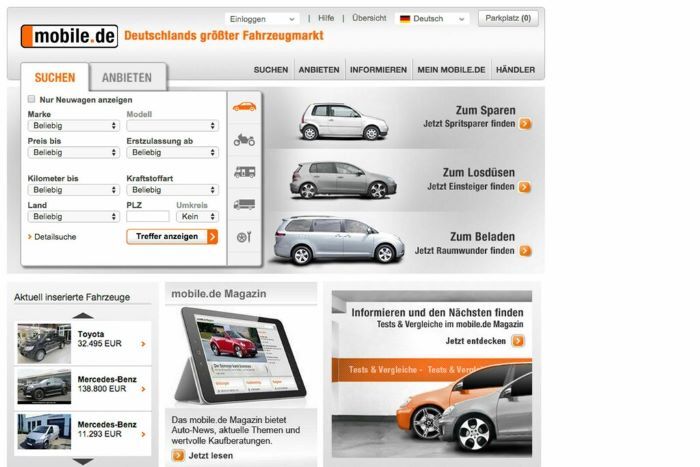Click arrow next to Mercedes-Benz 138.800 EUR
Screen dimensions: 700x467
pyautogui.click(x=143, y=389)
